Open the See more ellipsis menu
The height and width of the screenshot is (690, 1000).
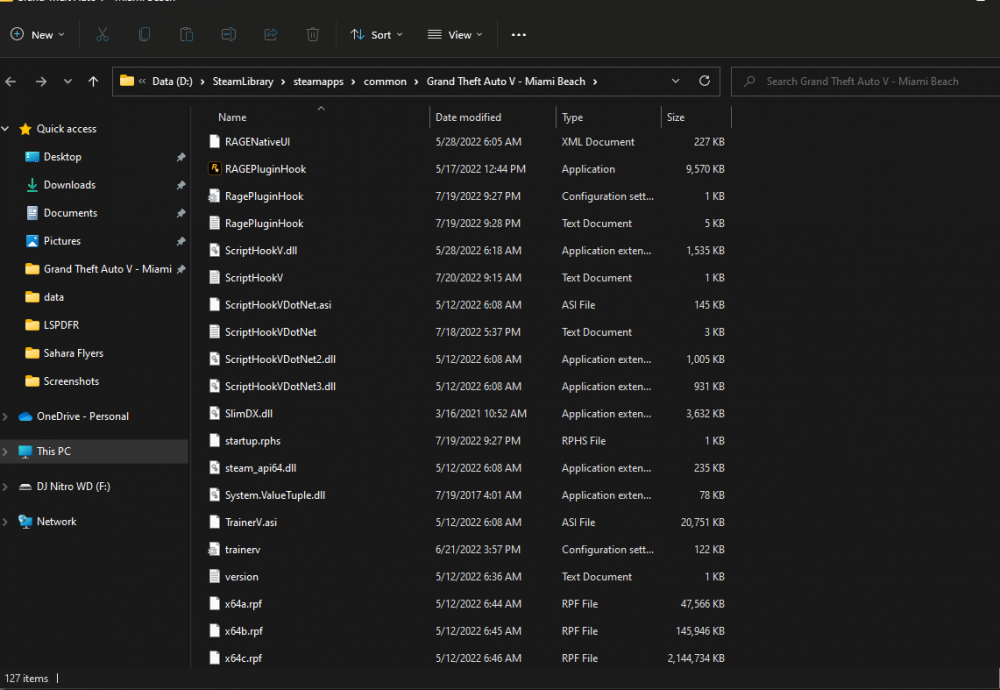click(x=518, y=34)
